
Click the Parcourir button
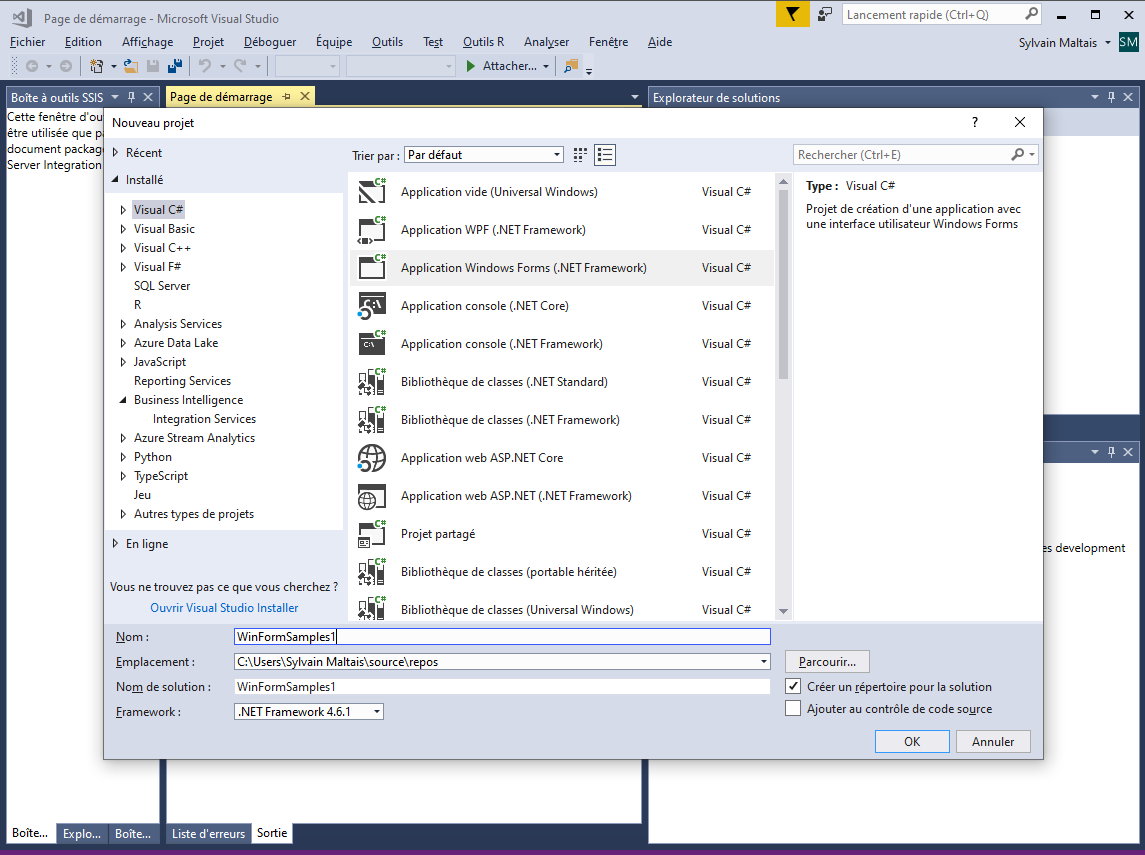(827, 662)
